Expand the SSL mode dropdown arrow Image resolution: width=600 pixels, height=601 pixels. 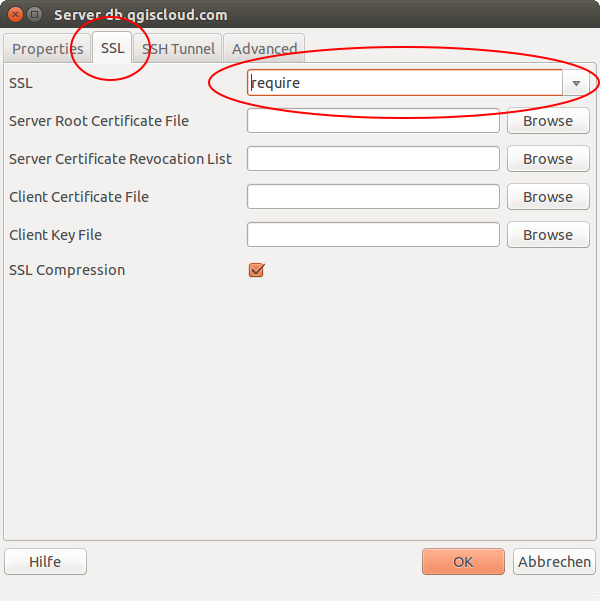[x=576, y=83]
